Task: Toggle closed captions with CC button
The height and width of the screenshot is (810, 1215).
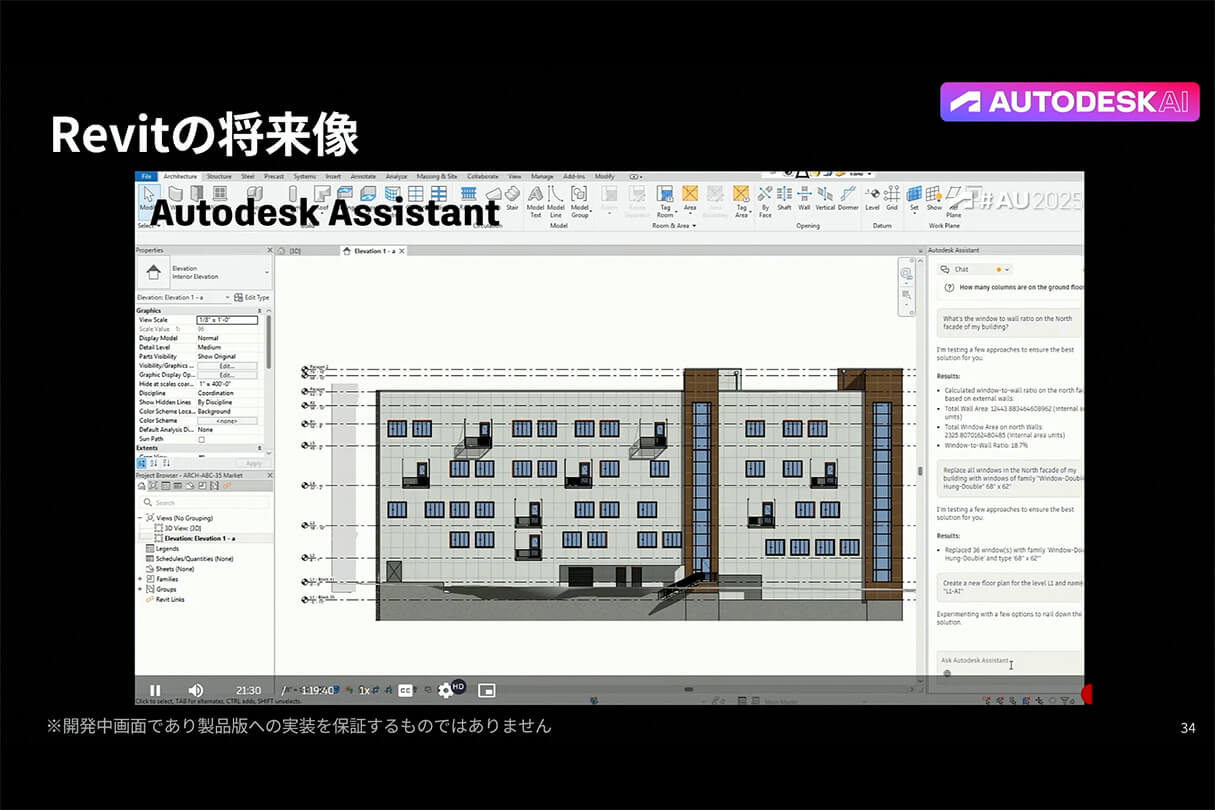Action: click(x=406, y=690)
